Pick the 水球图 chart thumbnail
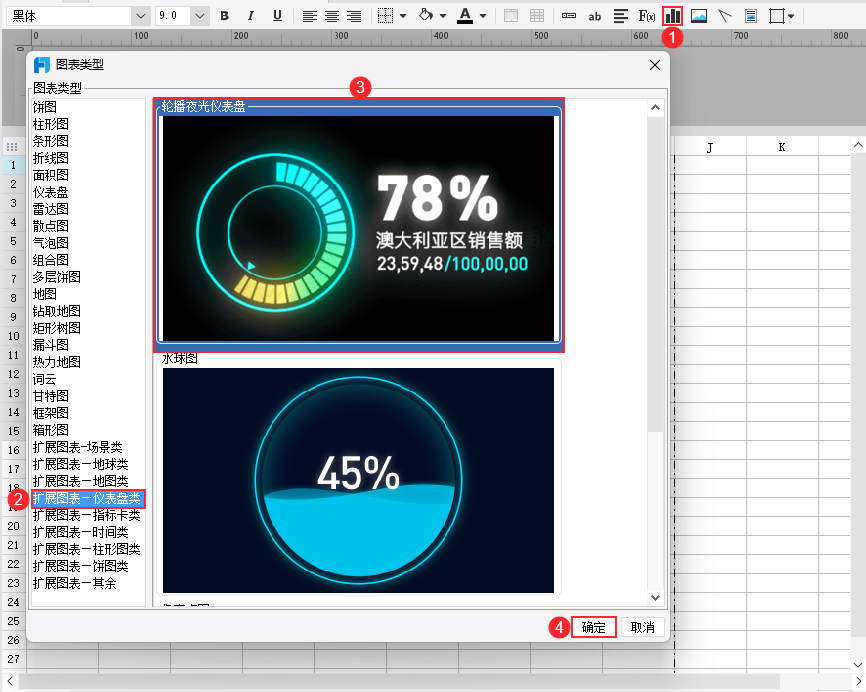 point(358,479)
